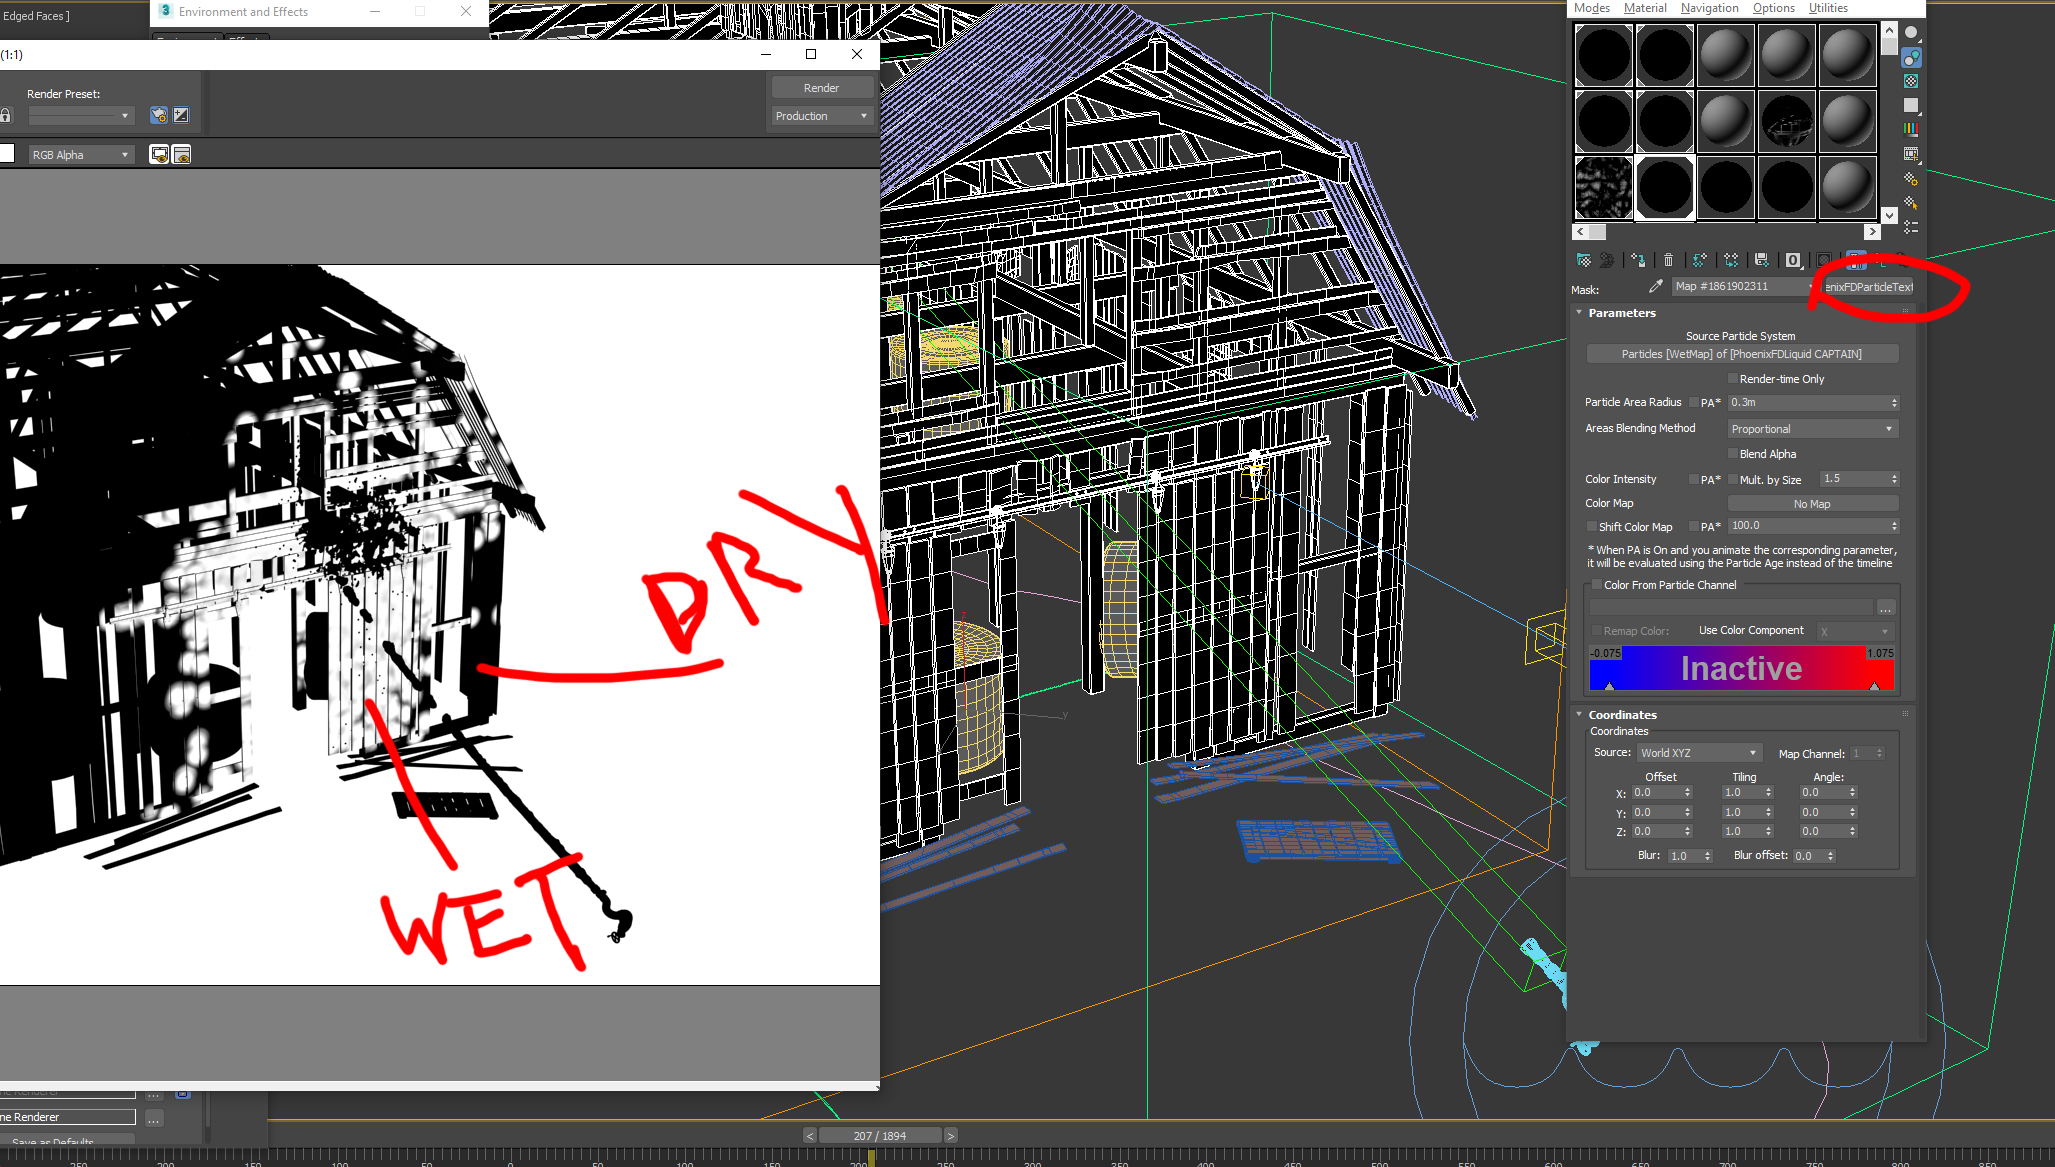The height and width of the screenshot is (1167, 2055).
Task: Open the World XYZ source dropdown
Action: (x=1698, y=753)
